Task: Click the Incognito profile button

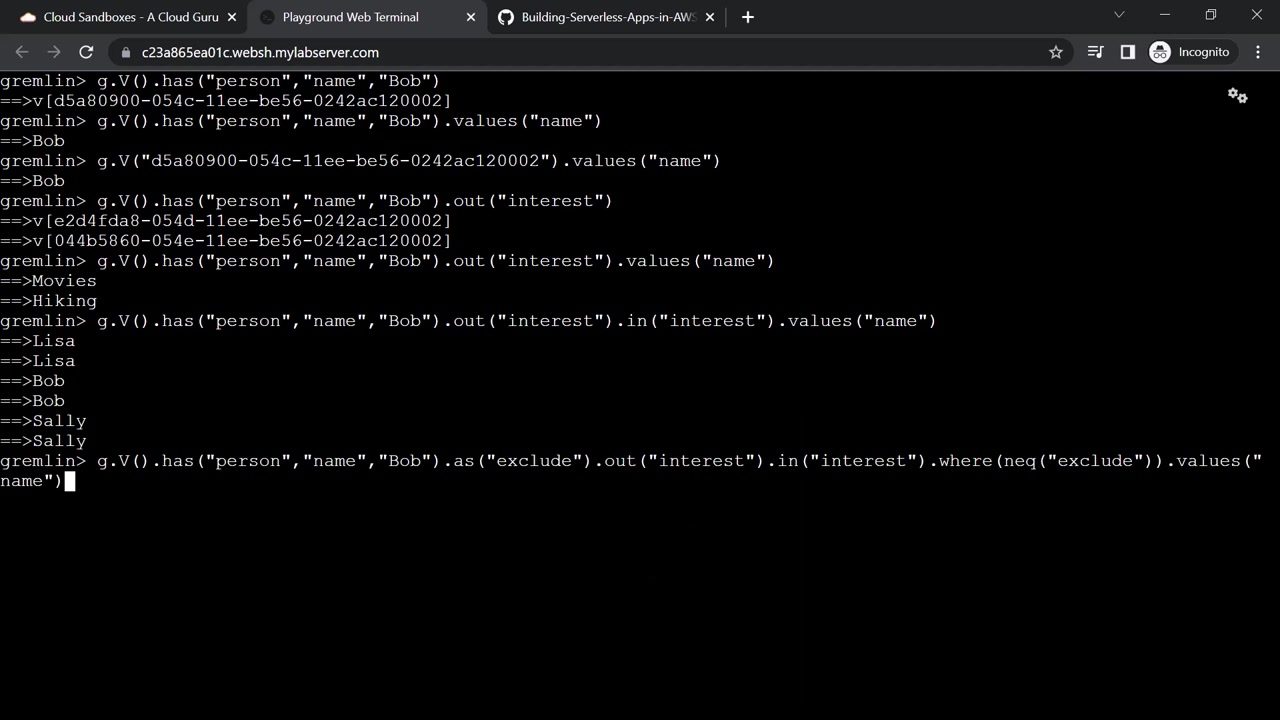Action: 1190,52
